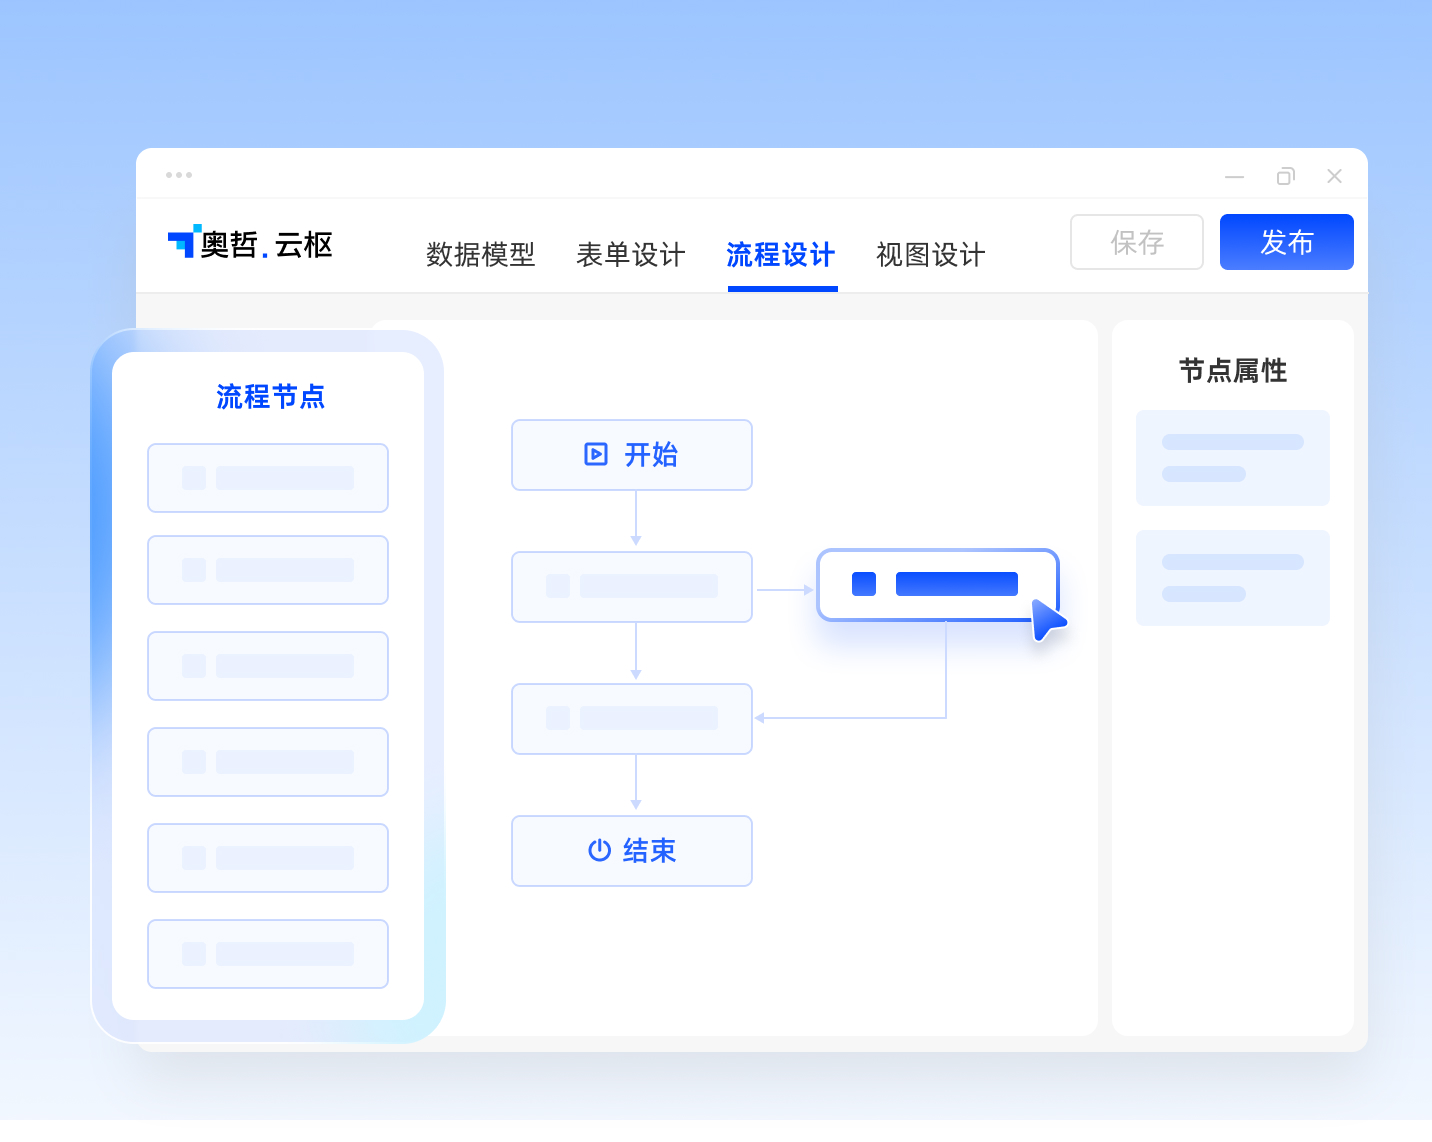Open the three-dot window menu

click(179, 175)
